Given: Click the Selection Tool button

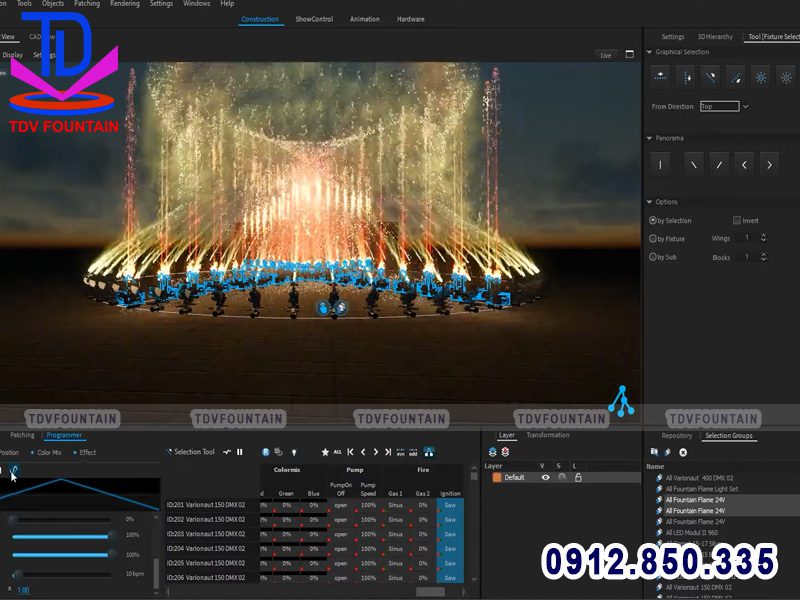Looking at the screenshot, I should pos(191,452).
